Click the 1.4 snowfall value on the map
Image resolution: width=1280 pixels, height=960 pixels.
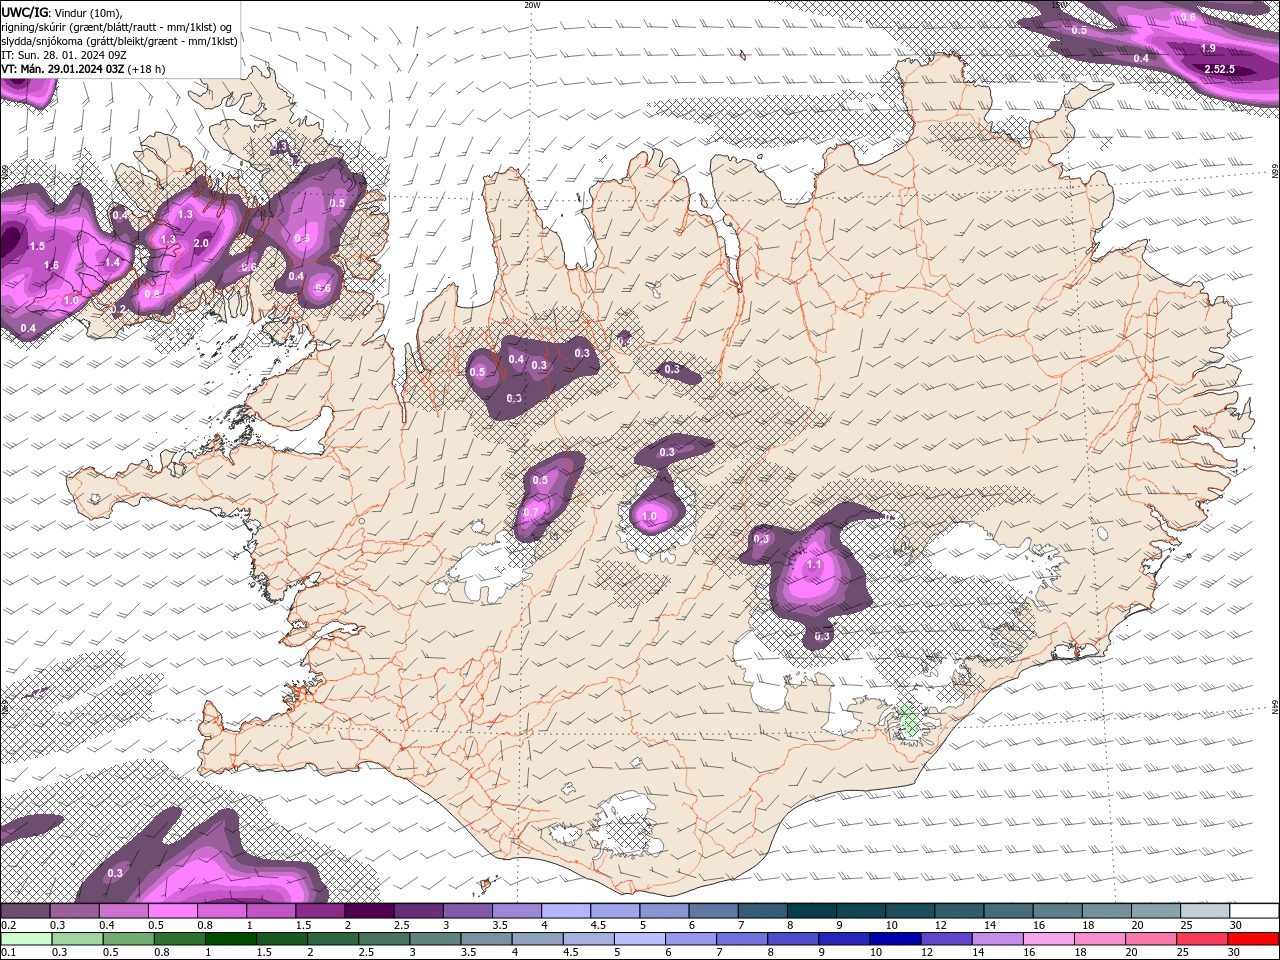[112, 262]
